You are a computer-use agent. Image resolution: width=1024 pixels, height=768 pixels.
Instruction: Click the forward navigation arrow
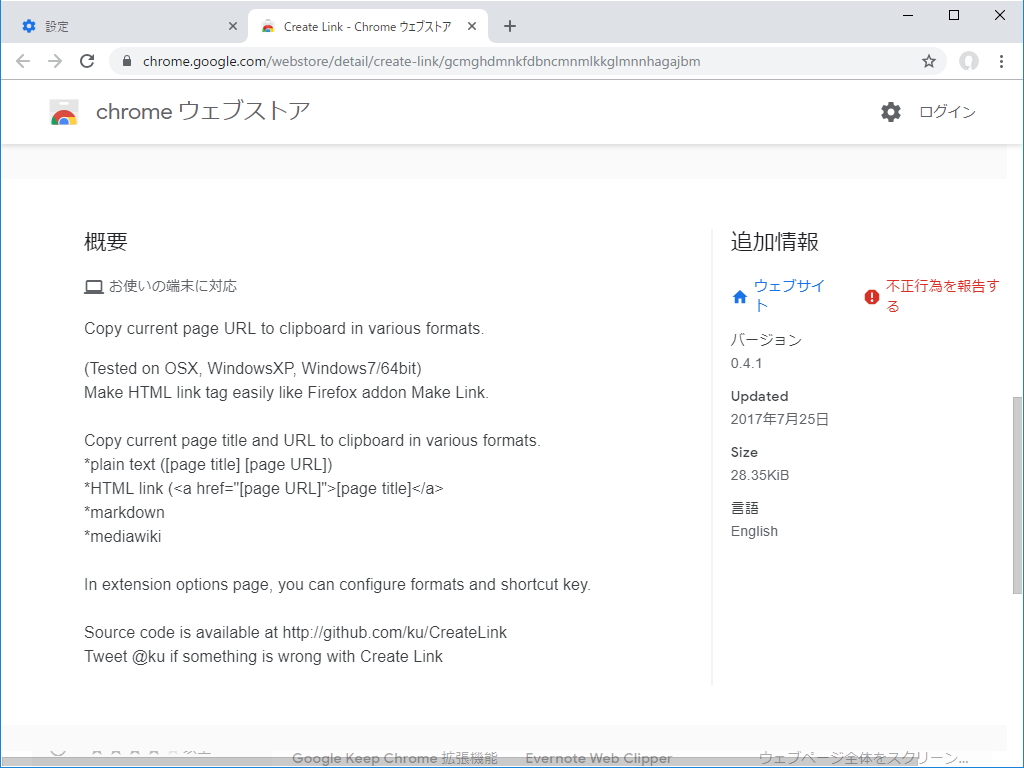[55, 61]
